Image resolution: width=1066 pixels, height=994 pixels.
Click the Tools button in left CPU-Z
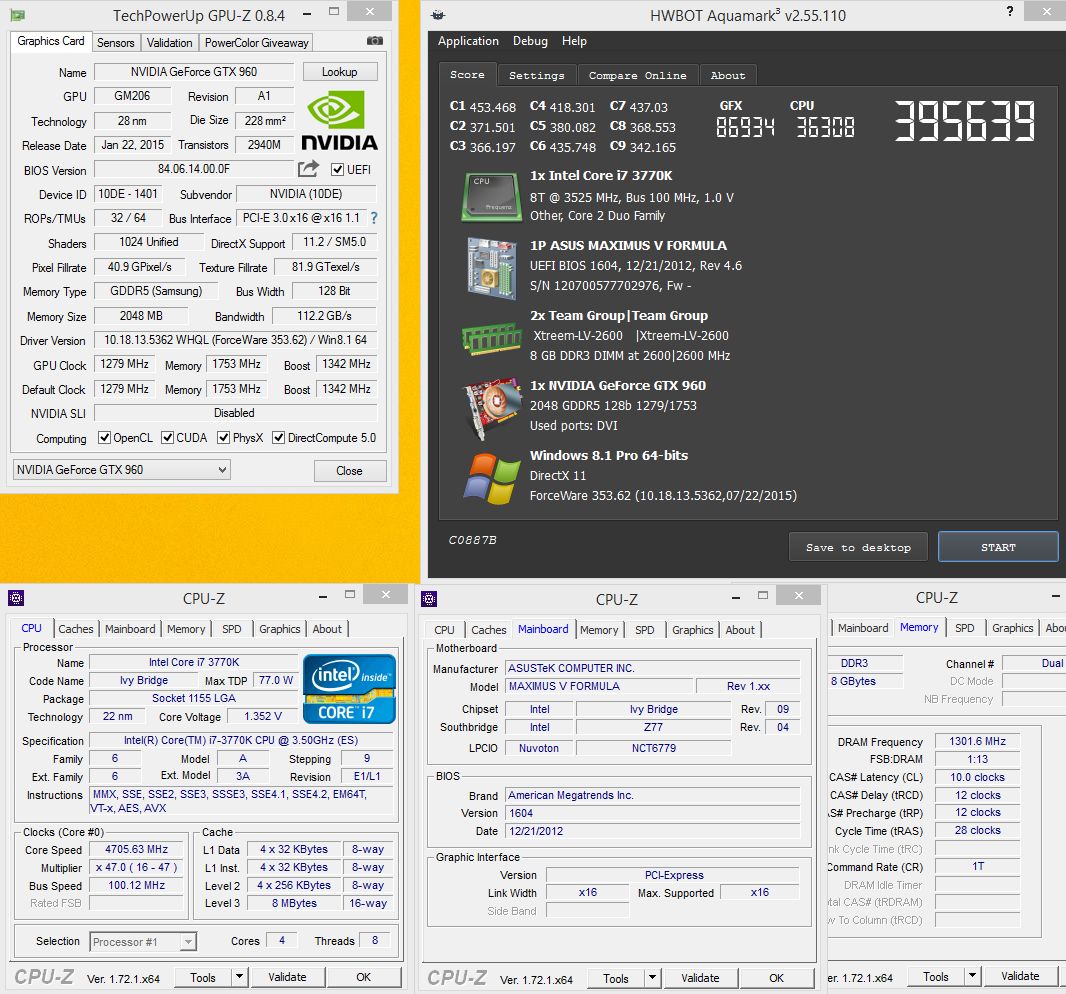pos(203,977)
